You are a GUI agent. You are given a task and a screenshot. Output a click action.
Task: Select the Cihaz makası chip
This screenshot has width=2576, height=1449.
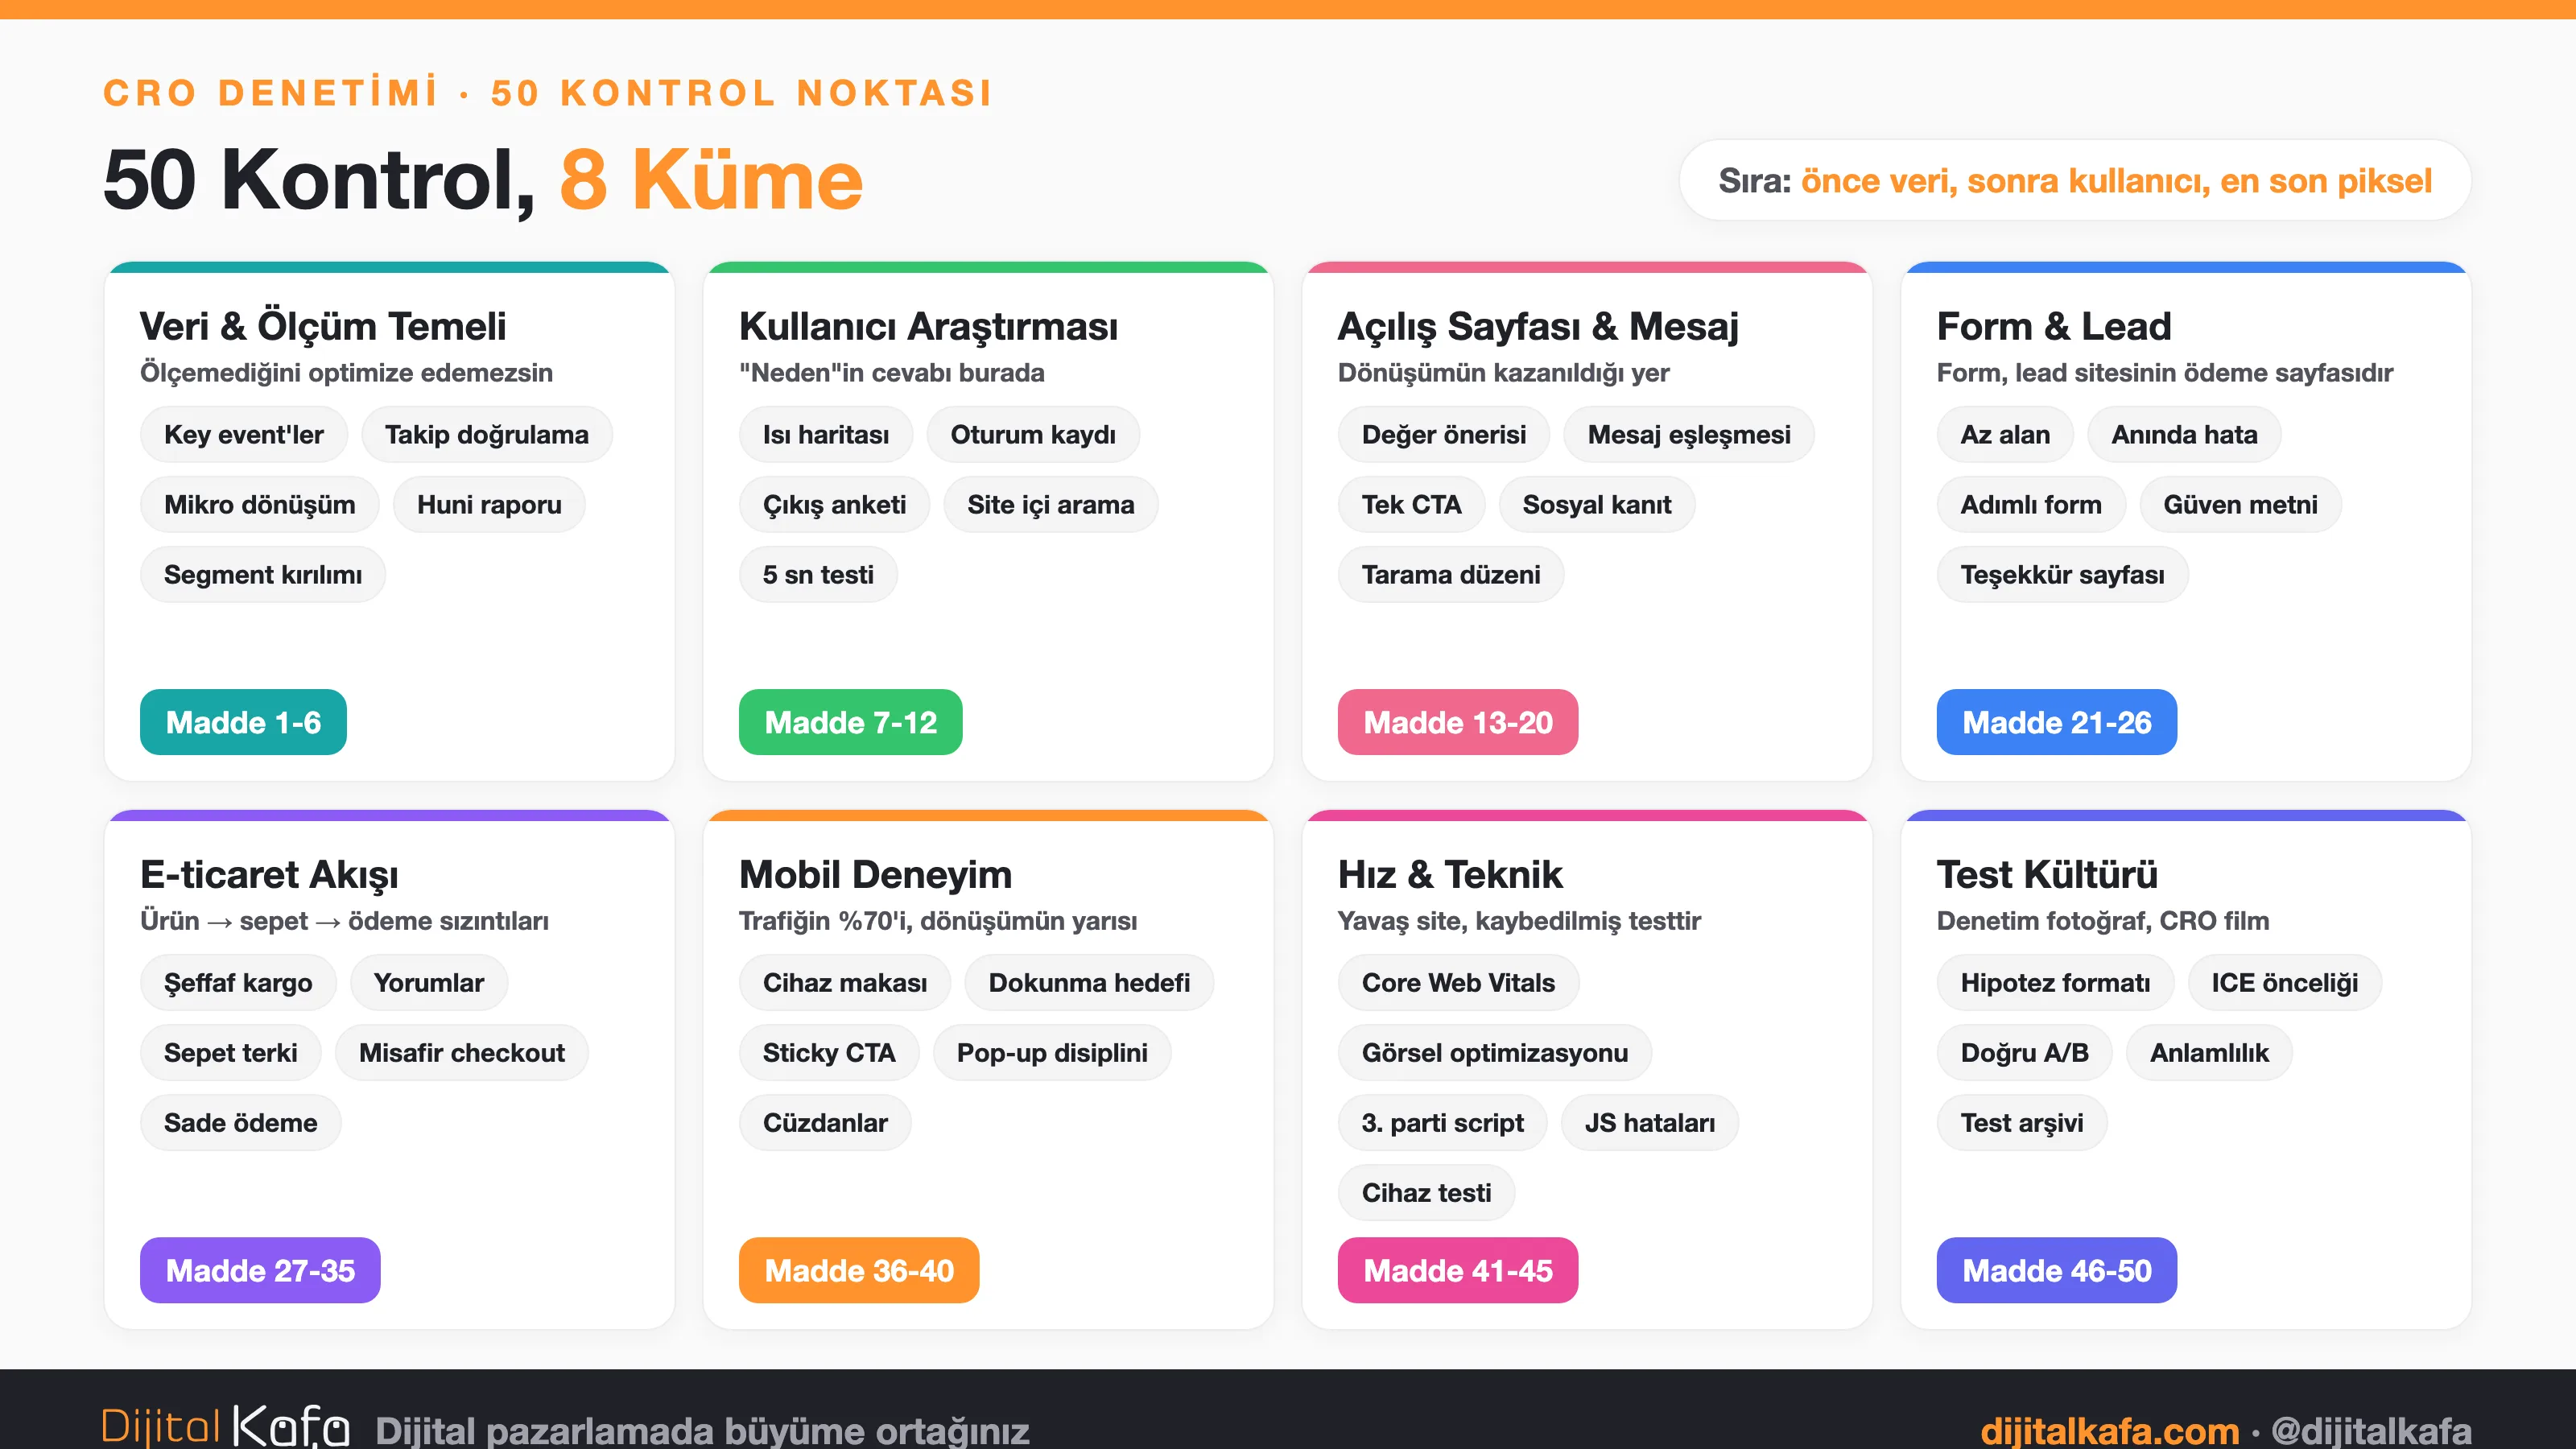pos(845,982)
